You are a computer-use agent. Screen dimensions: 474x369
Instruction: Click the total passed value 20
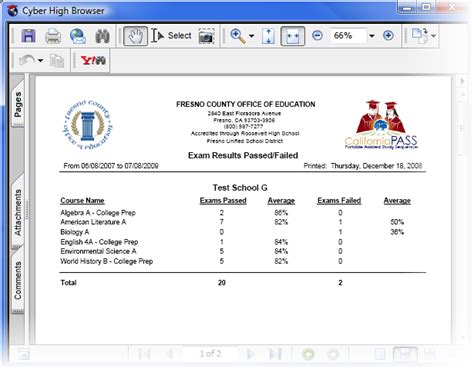click(222, 283)
